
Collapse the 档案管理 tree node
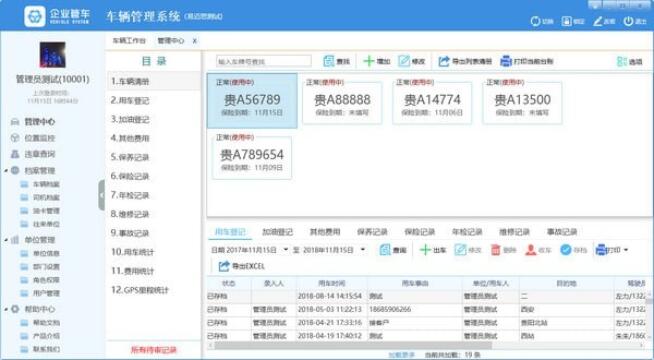coord(6,170)
